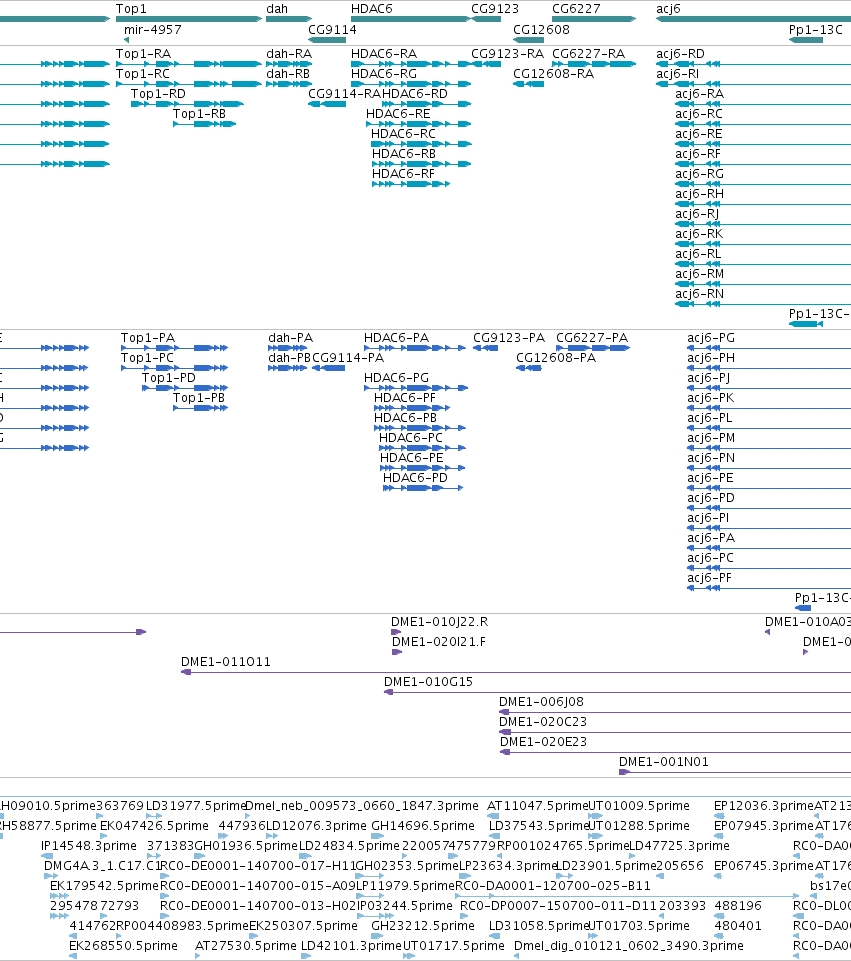Viewport: 851px width, 961px height.
Task: Select the CG6227-RA transcript label
Action: (x=588, y=54)
